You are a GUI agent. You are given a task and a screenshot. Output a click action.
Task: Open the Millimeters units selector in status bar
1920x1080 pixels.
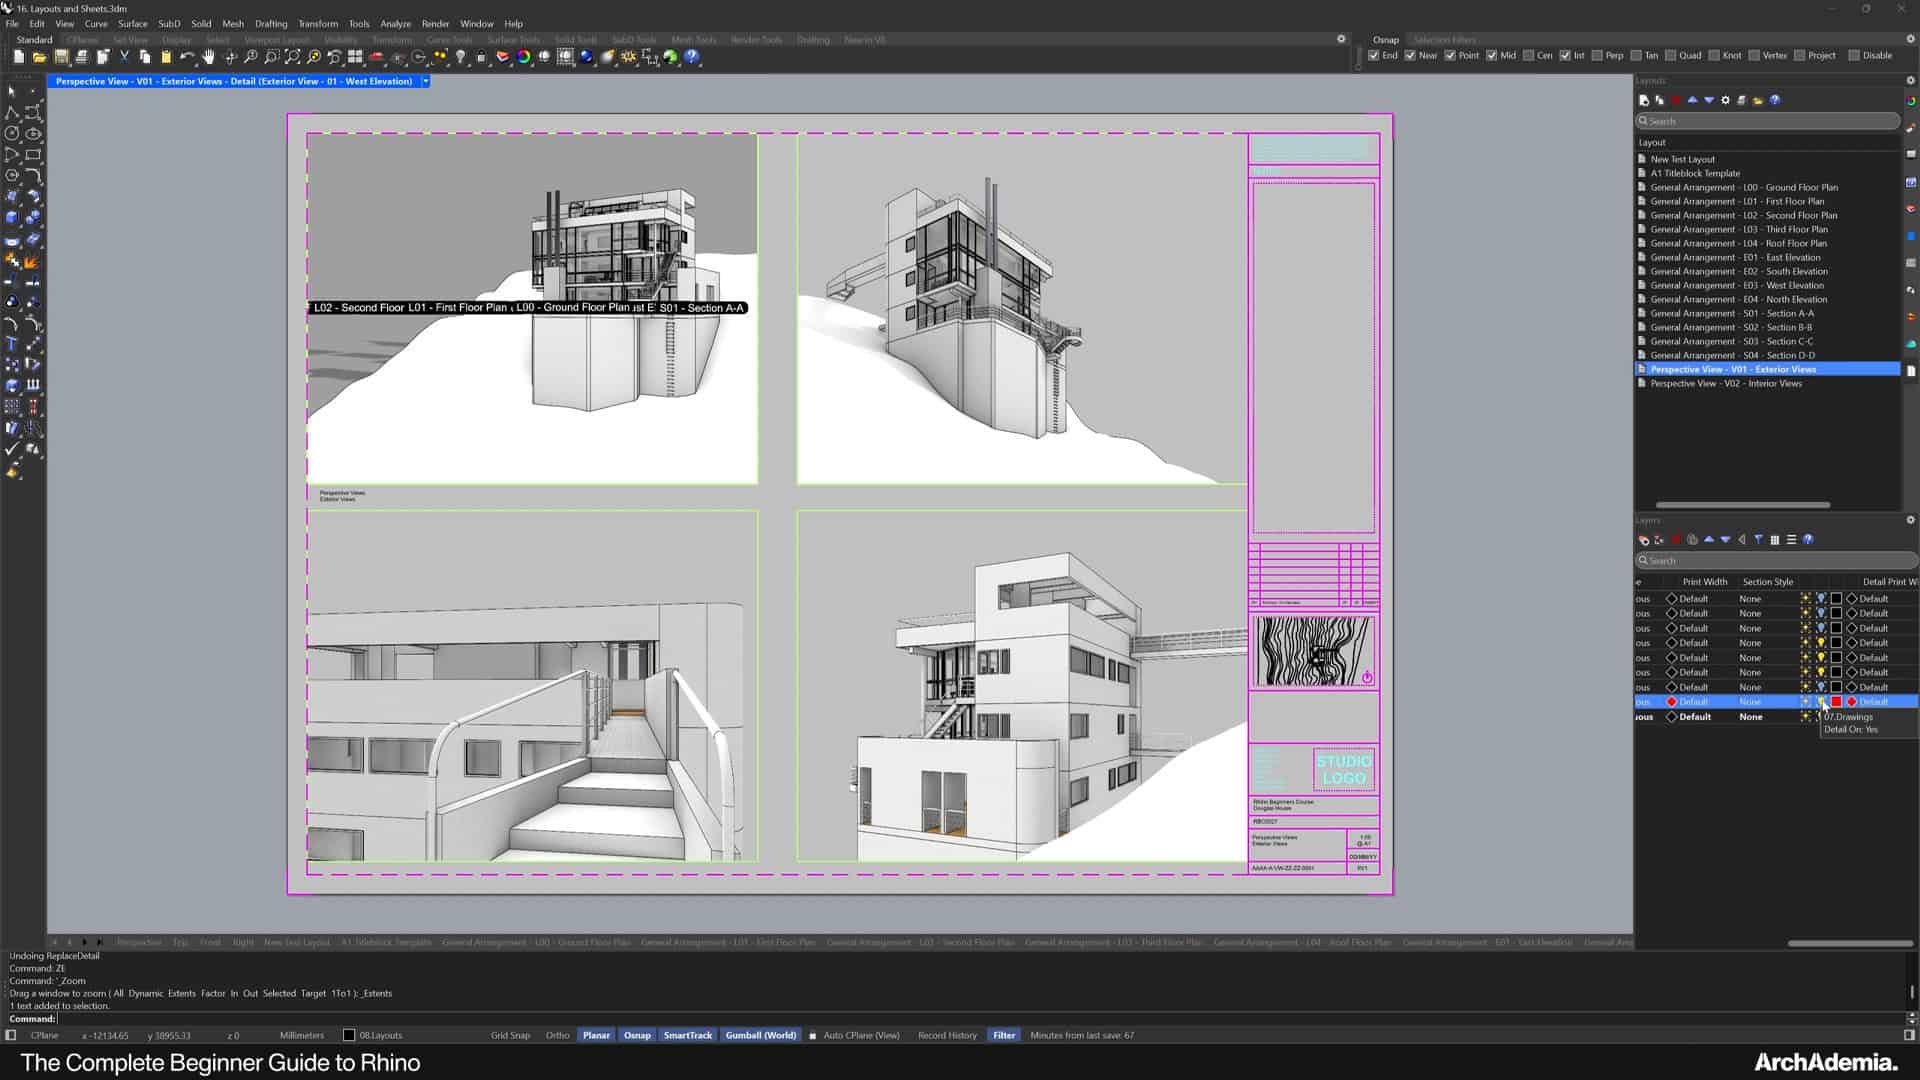[x=302, y=1035]
